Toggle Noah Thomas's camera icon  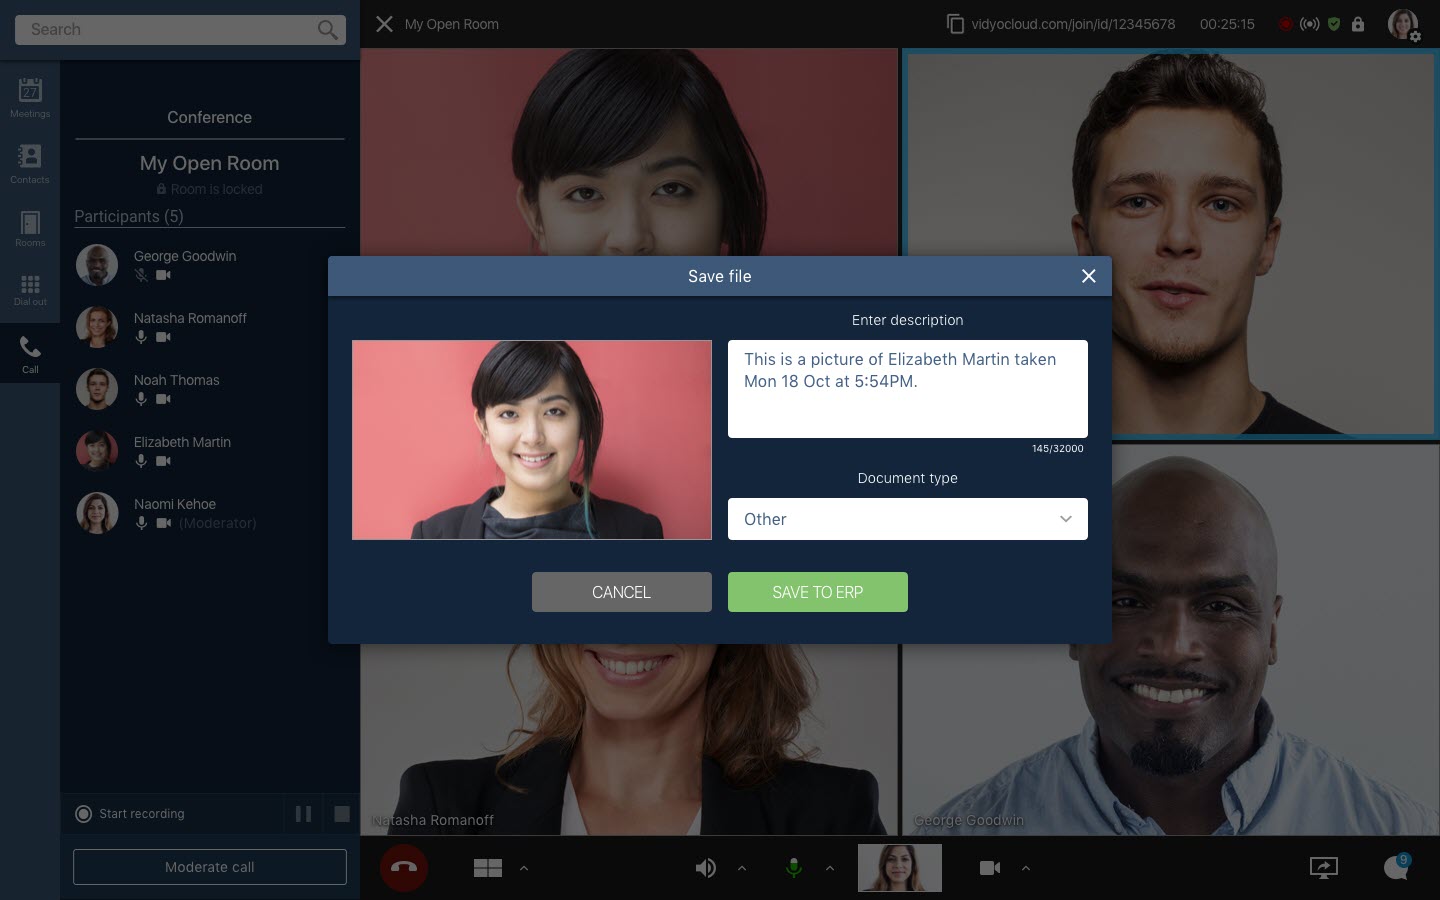tap(163, 399)
